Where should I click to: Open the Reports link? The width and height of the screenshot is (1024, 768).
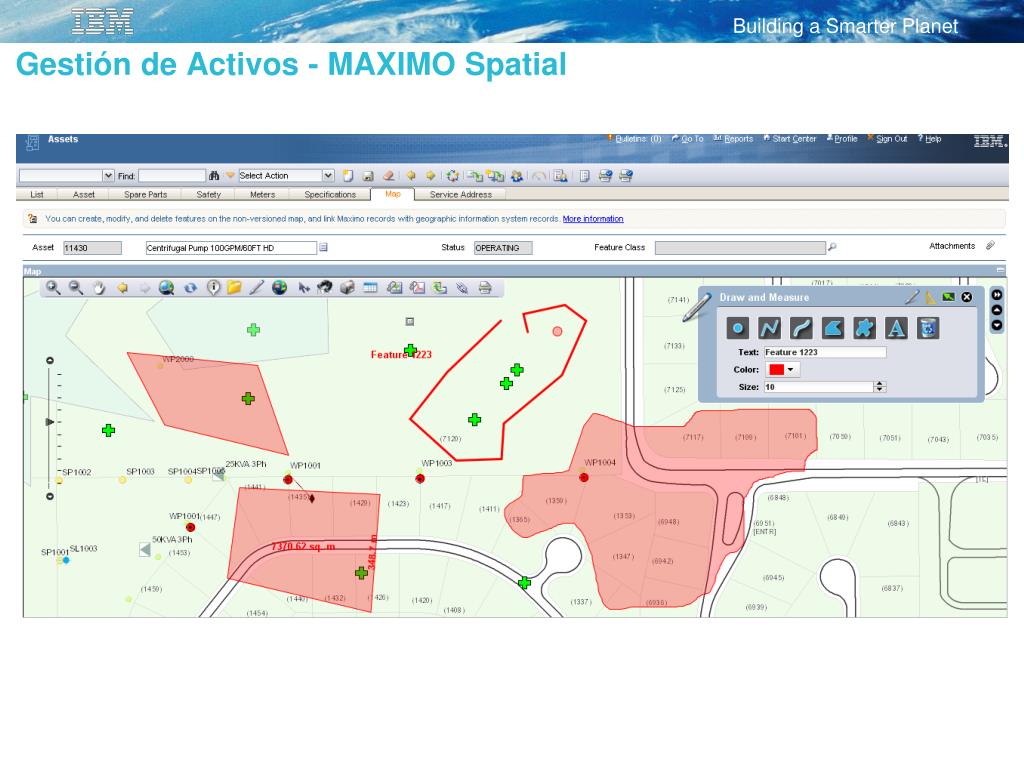tap(738, 139)
